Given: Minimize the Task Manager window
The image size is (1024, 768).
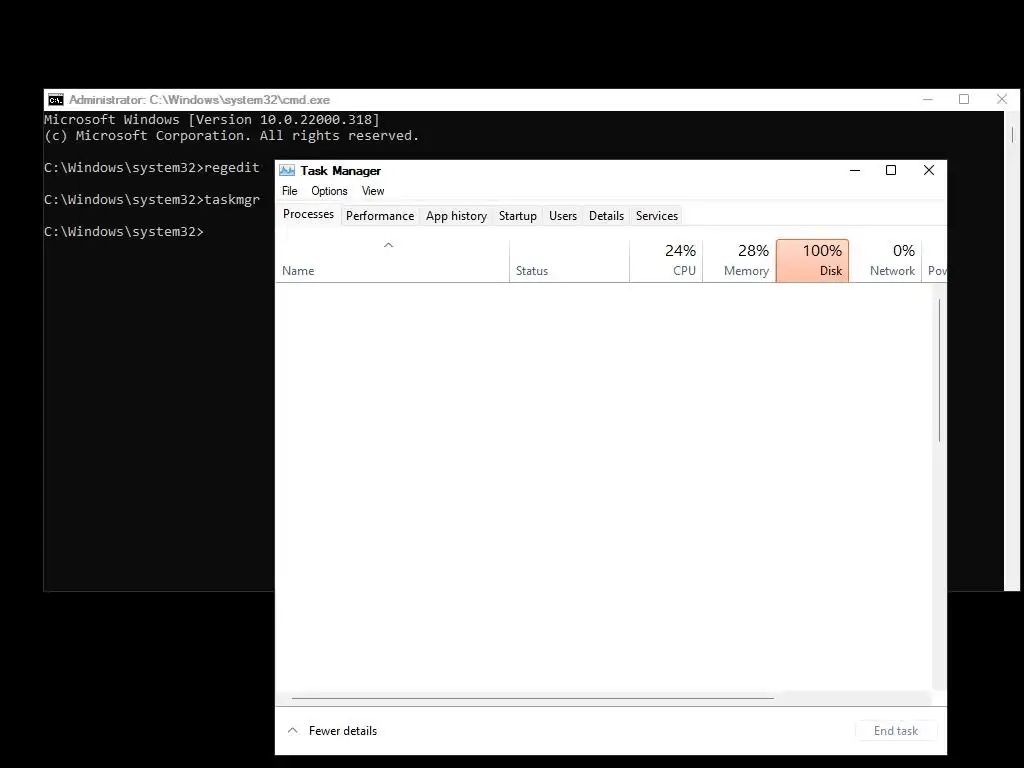Looking at the screenshot, I should (x=855, y=170).
